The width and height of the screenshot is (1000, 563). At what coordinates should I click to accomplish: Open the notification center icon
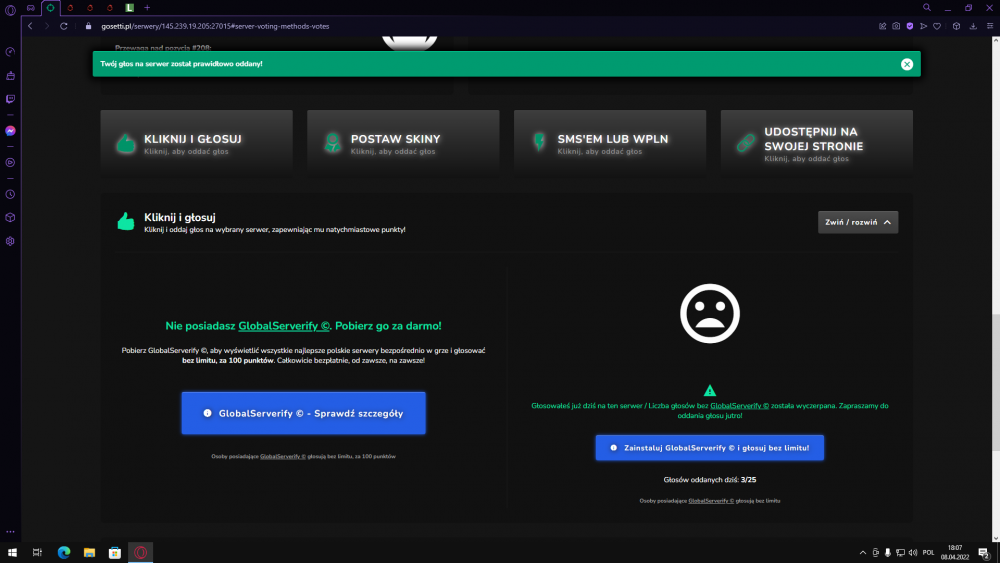point(985,553)
